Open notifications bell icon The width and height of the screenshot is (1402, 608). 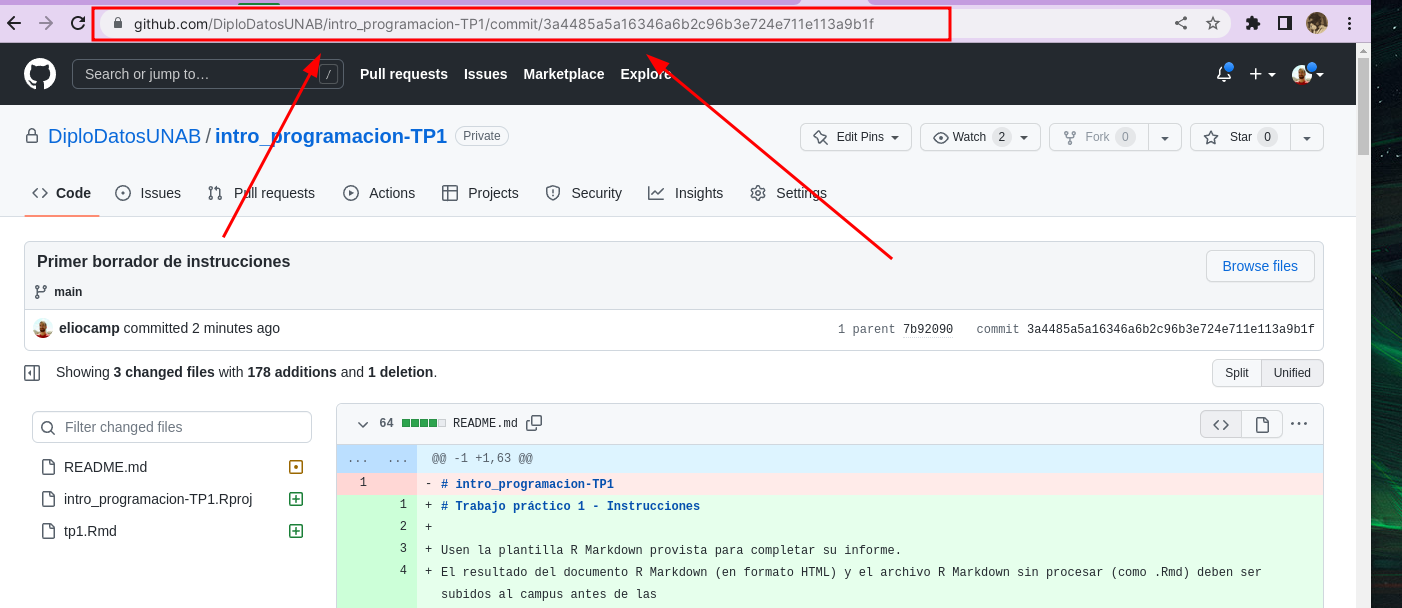pyautogui.click(x=1224, y=74)
